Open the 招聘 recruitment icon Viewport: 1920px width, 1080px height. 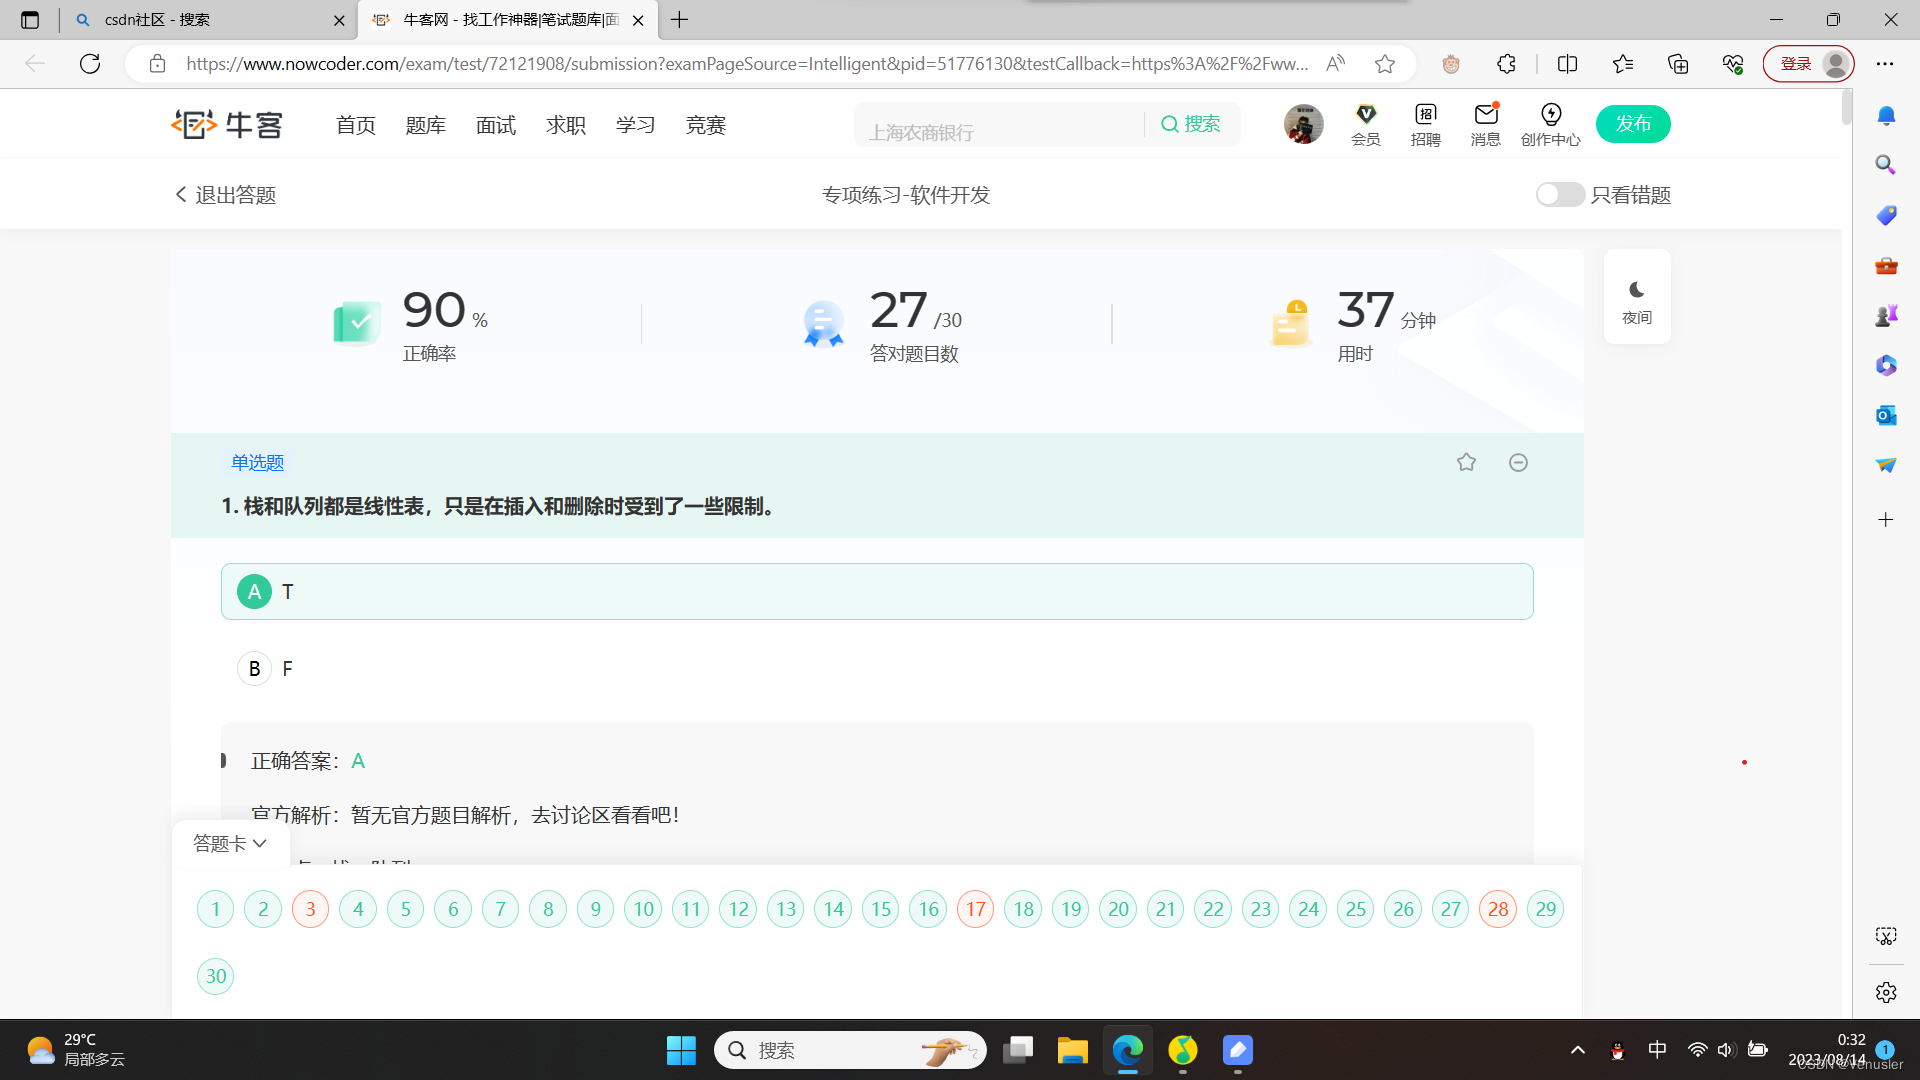tap(1426, 124)
